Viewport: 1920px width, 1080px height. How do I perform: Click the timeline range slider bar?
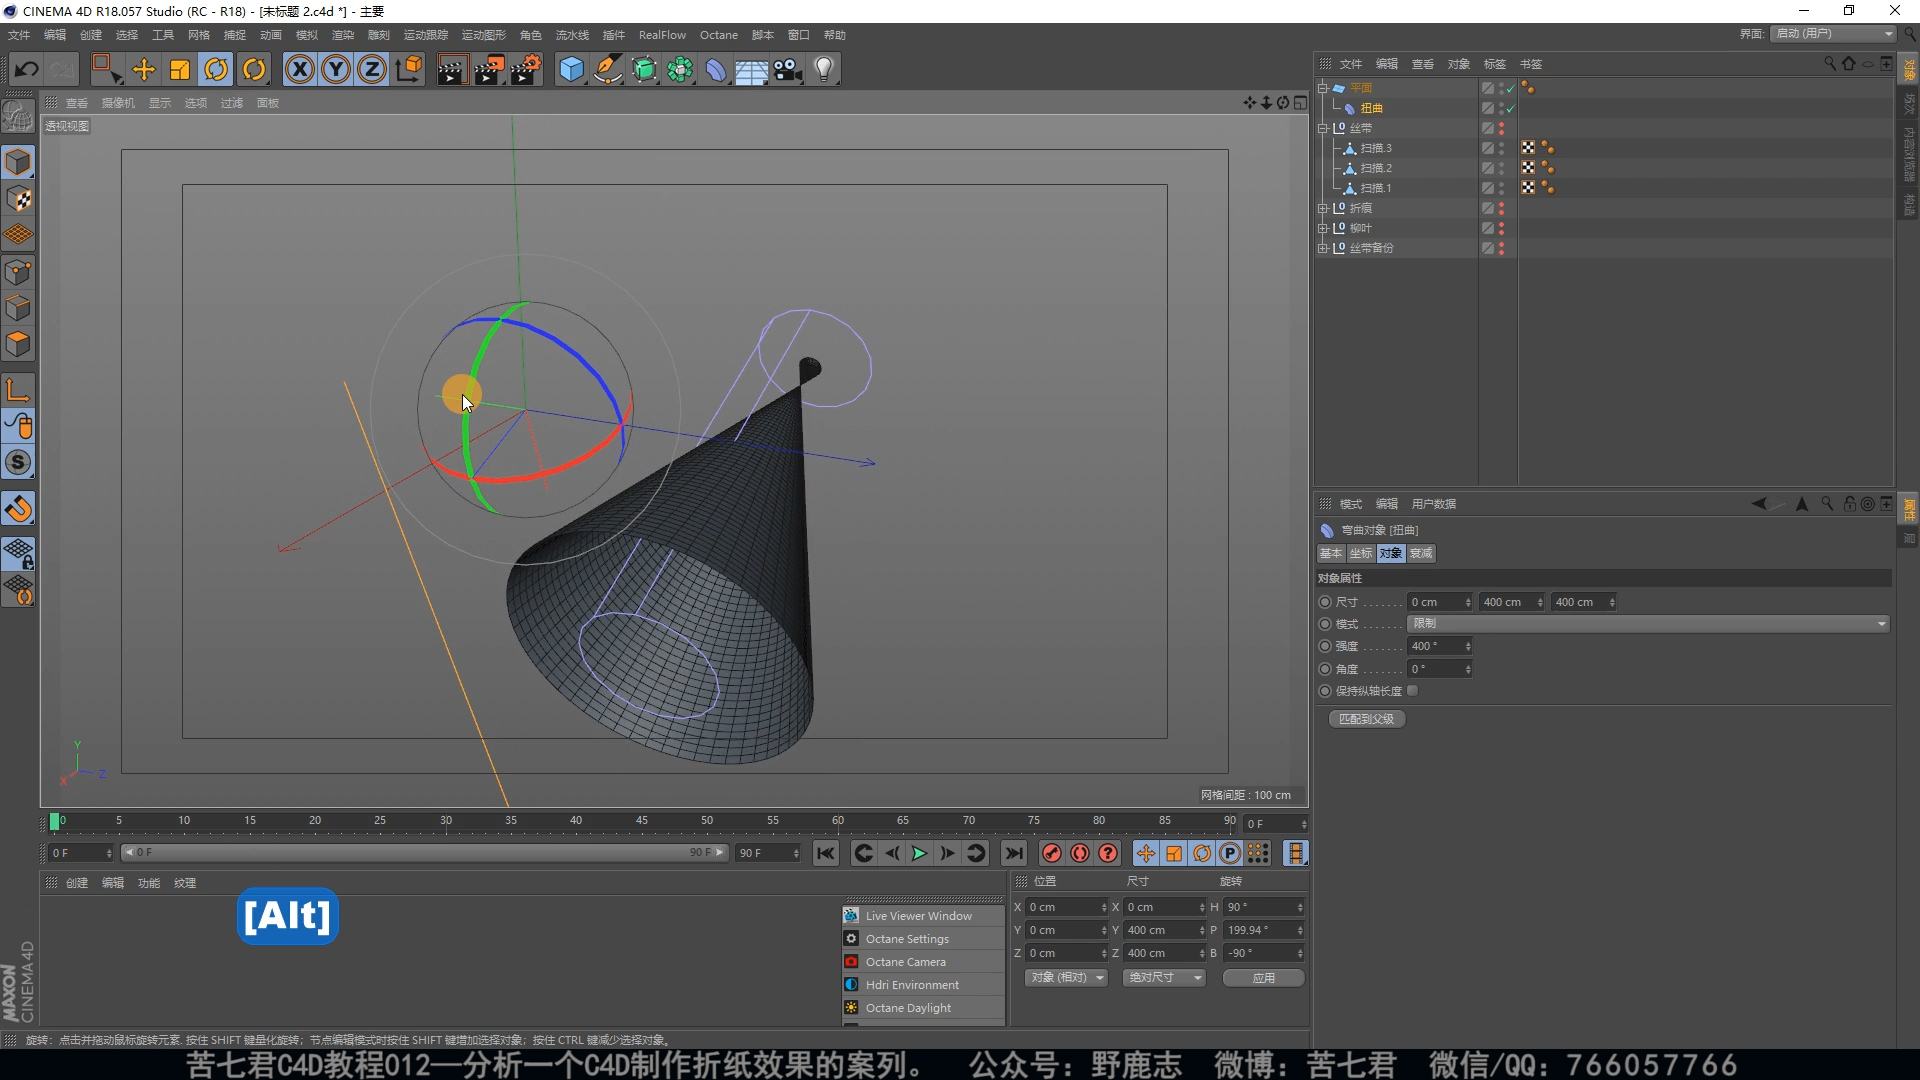coord(424,853)
